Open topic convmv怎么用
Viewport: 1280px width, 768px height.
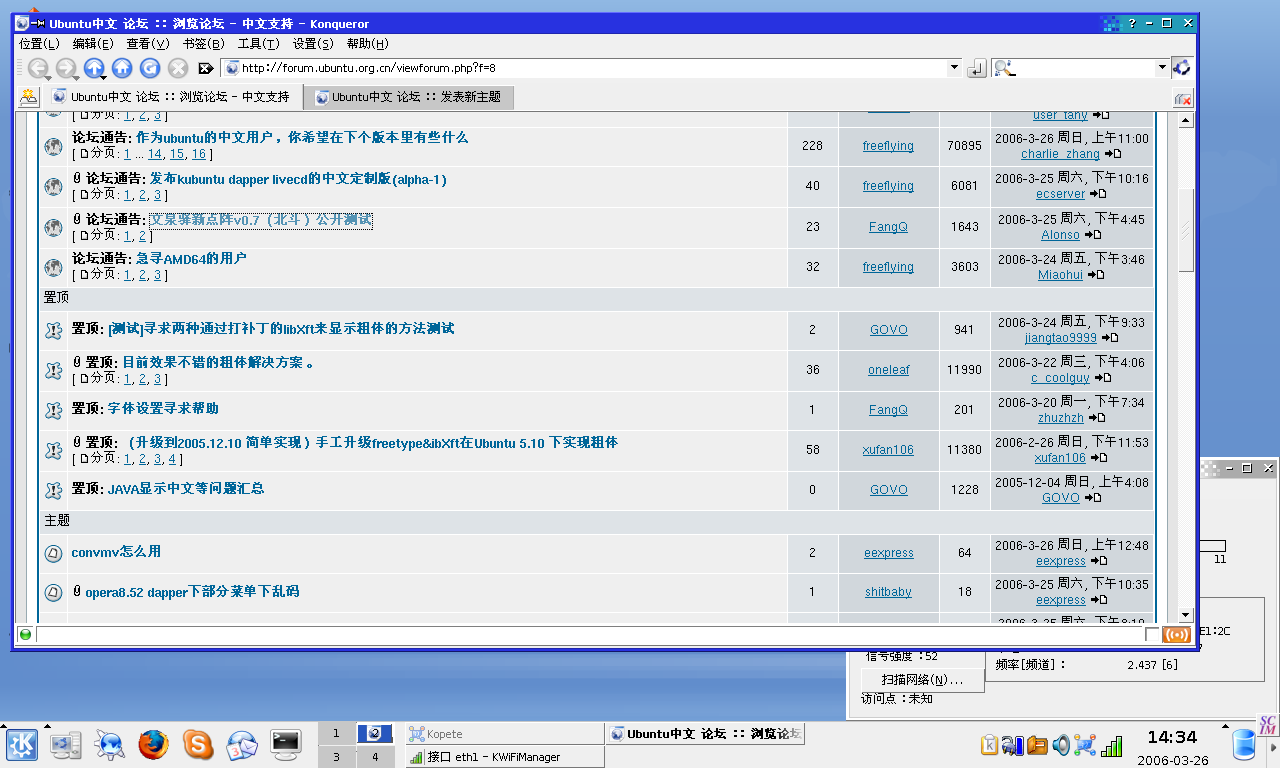[116, 552]
